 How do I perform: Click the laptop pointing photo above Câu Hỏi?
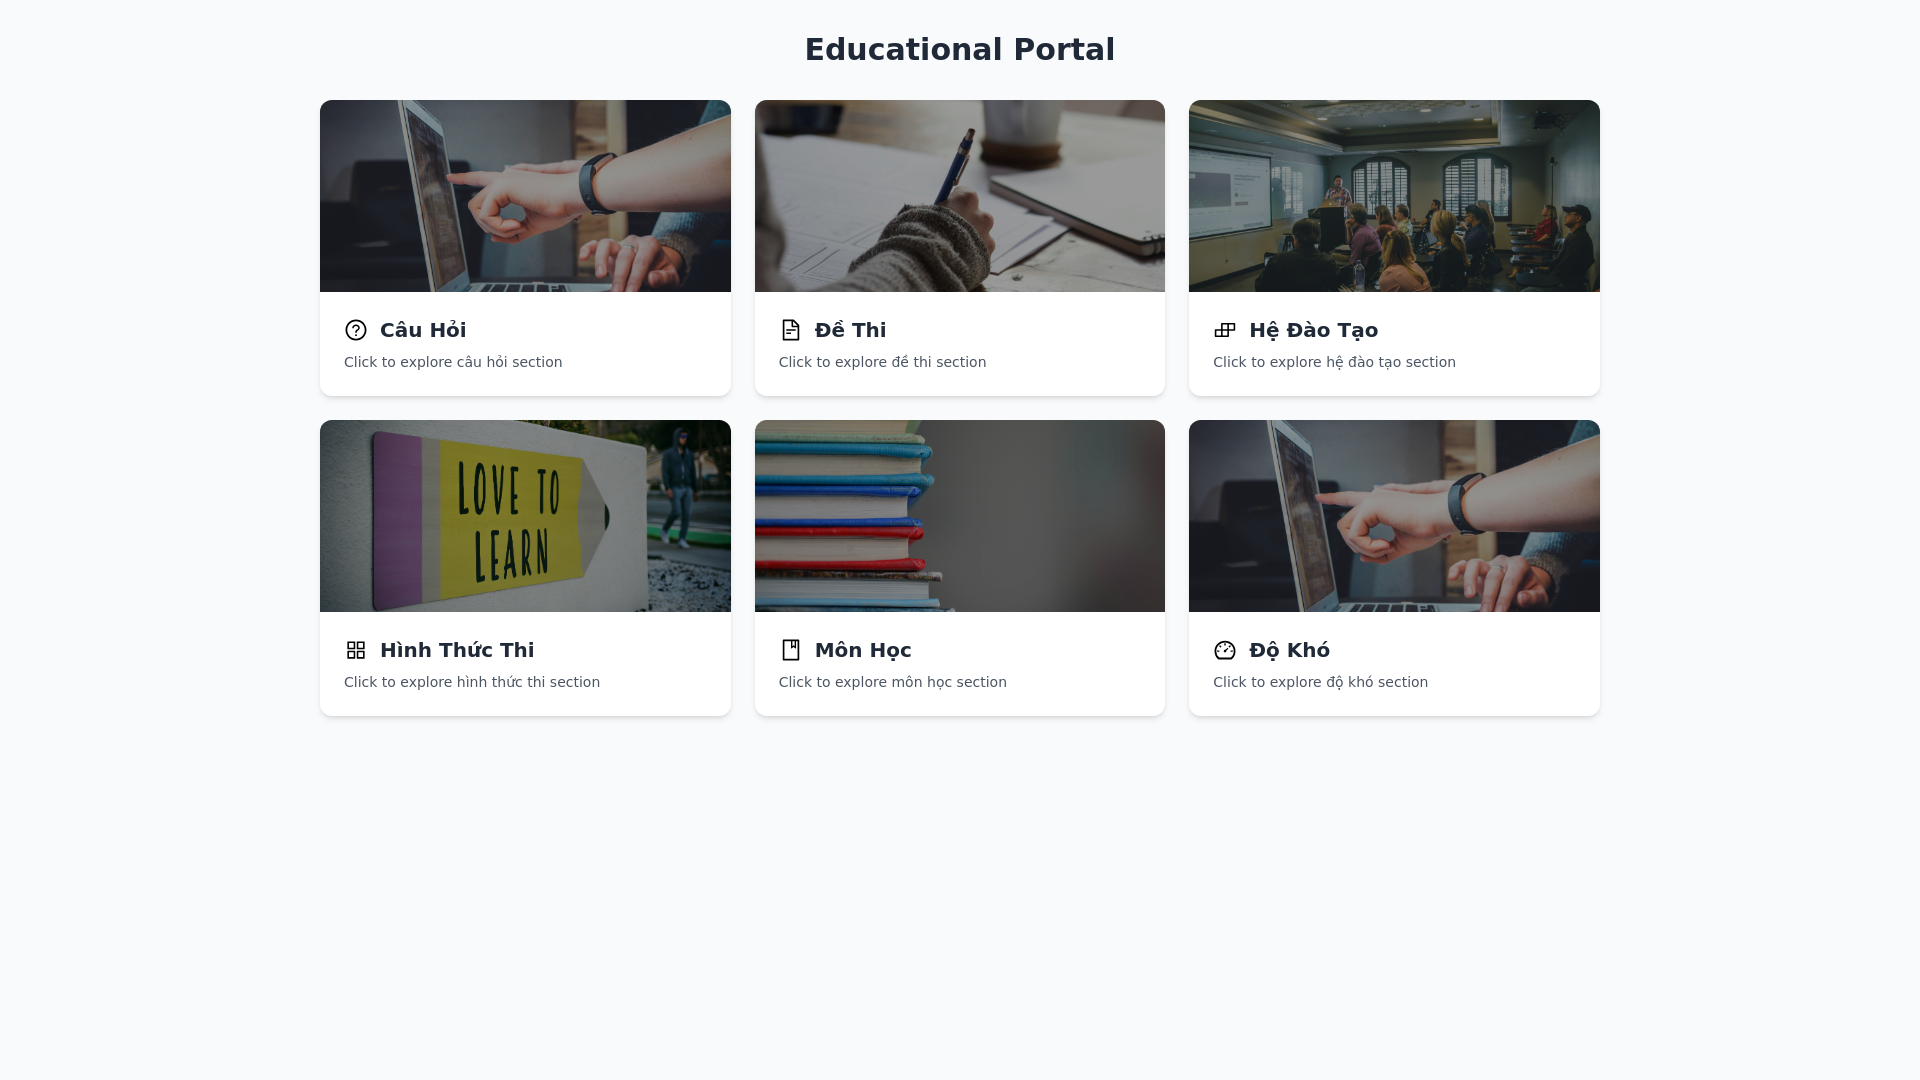pyautogui.click(x=525, y=196)
